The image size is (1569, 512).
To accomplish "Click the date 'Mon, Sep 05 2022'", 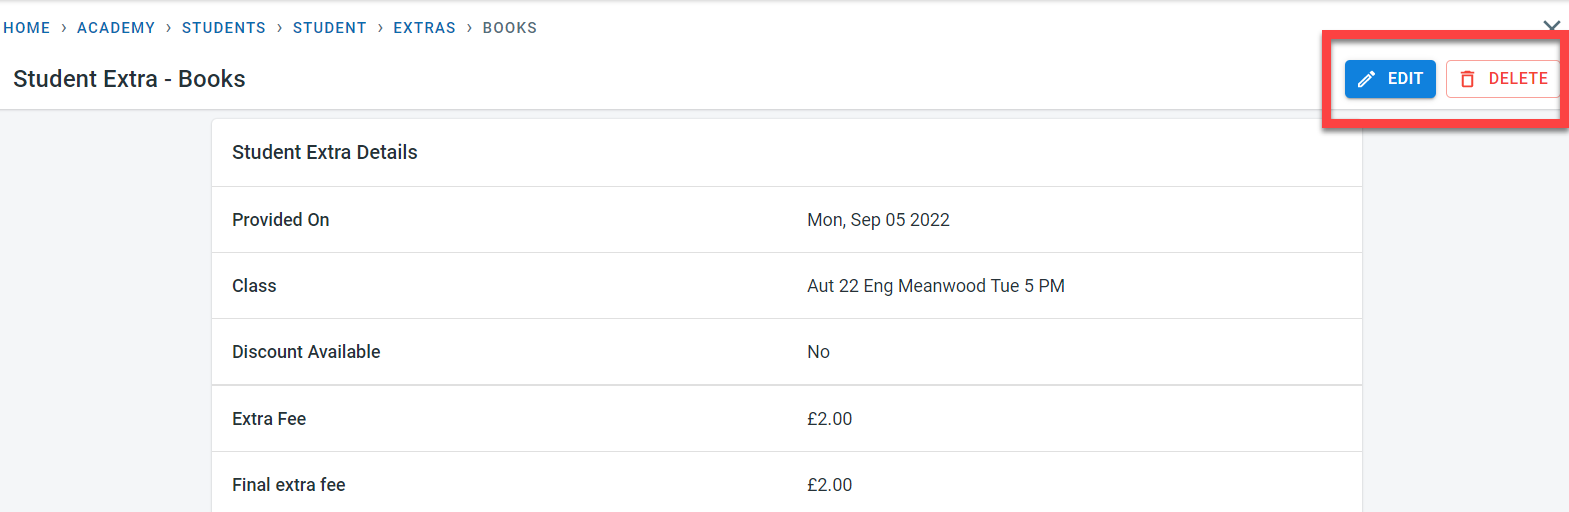I will click(x=878, y=220).
